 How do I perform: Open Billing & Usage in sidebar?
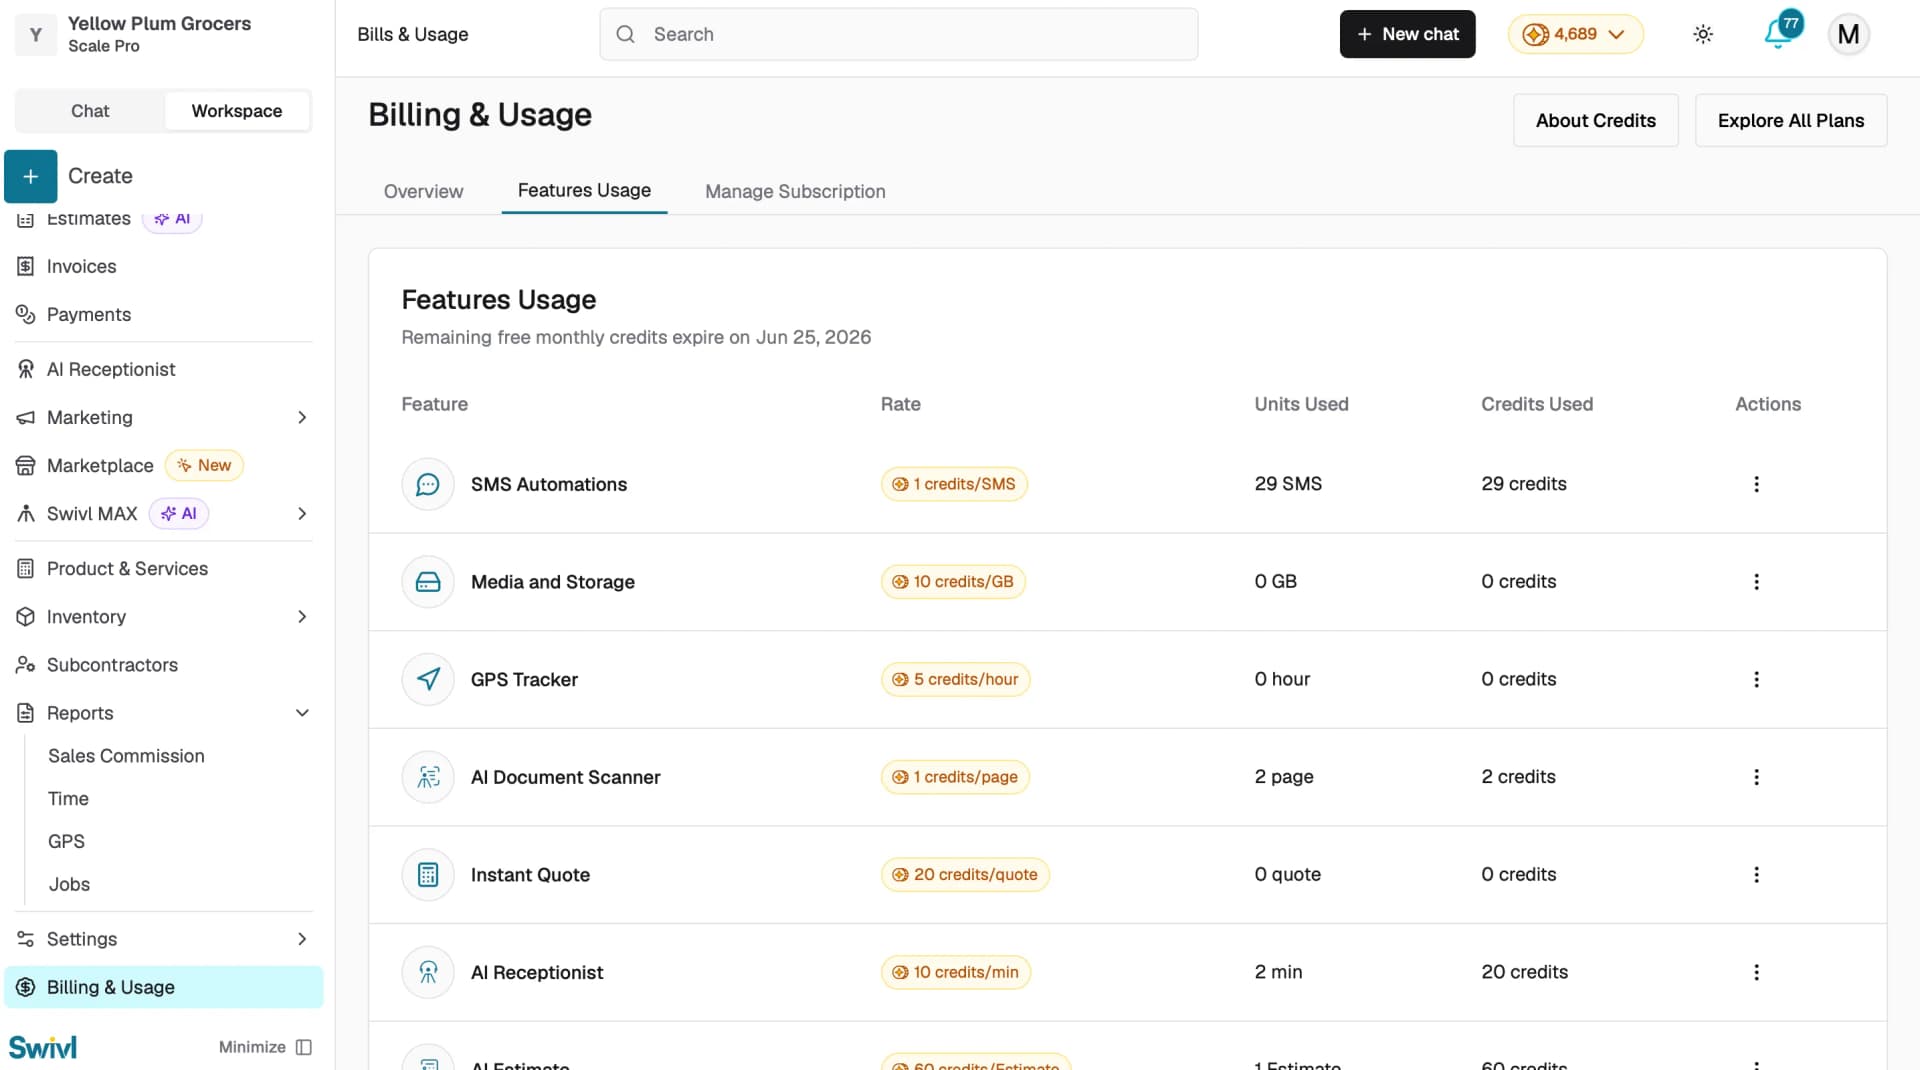point(164,987)
